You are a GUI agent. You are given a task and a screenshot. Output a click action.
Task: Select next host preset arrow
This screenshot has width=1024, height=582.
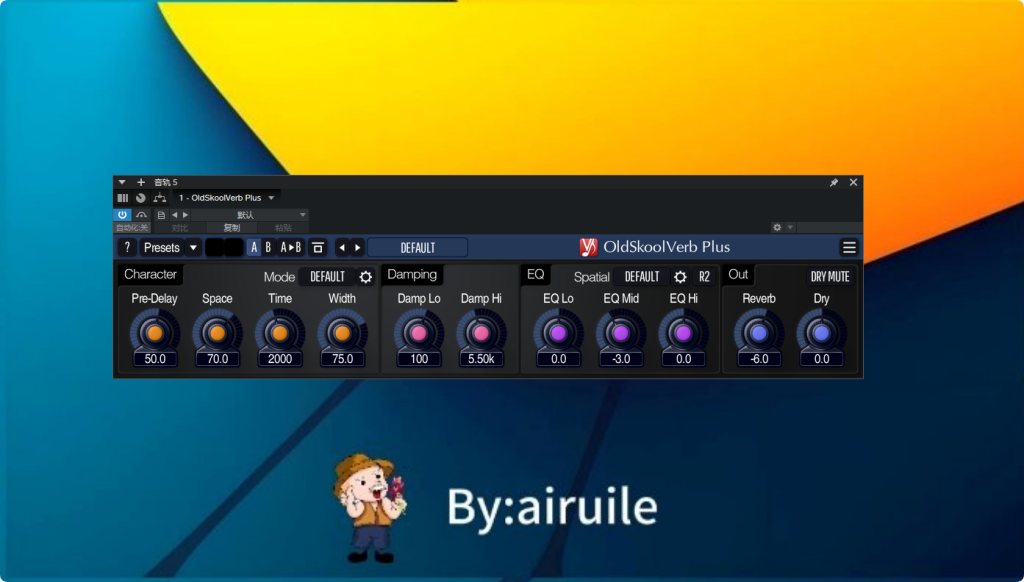point(185,214)
